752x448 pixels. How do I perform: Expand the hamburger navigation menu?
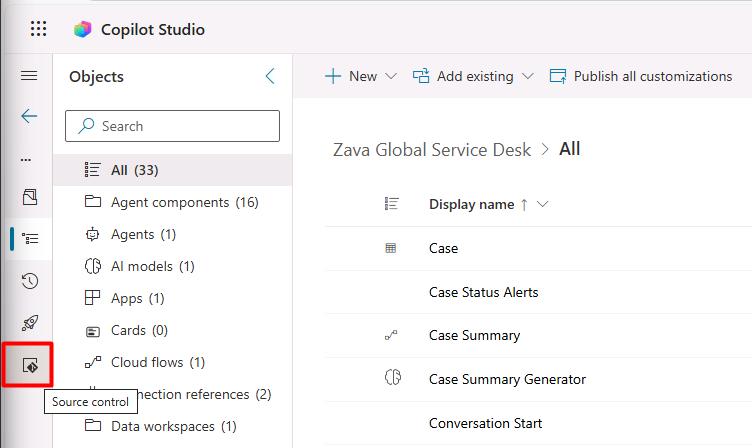(29, 75)
